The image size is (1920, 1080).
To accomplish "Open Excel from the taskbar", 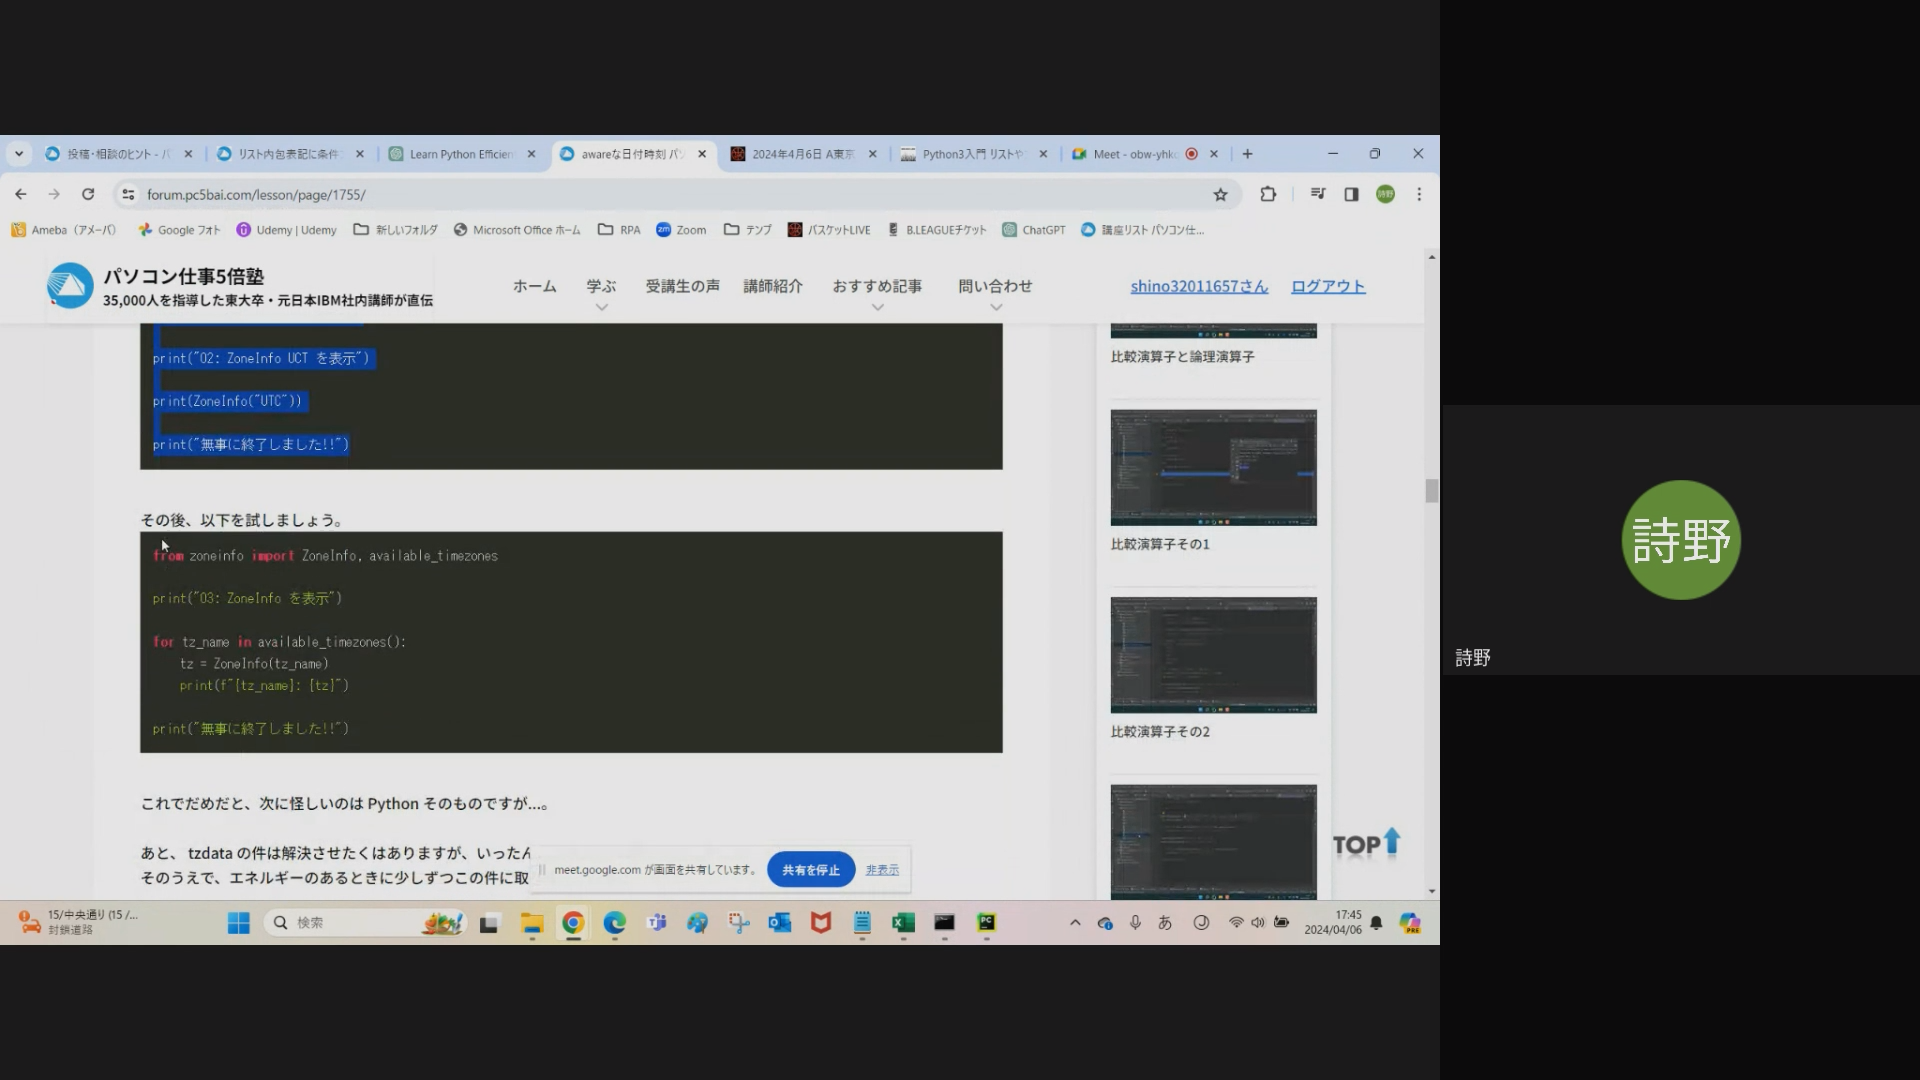I will point(903,922).
